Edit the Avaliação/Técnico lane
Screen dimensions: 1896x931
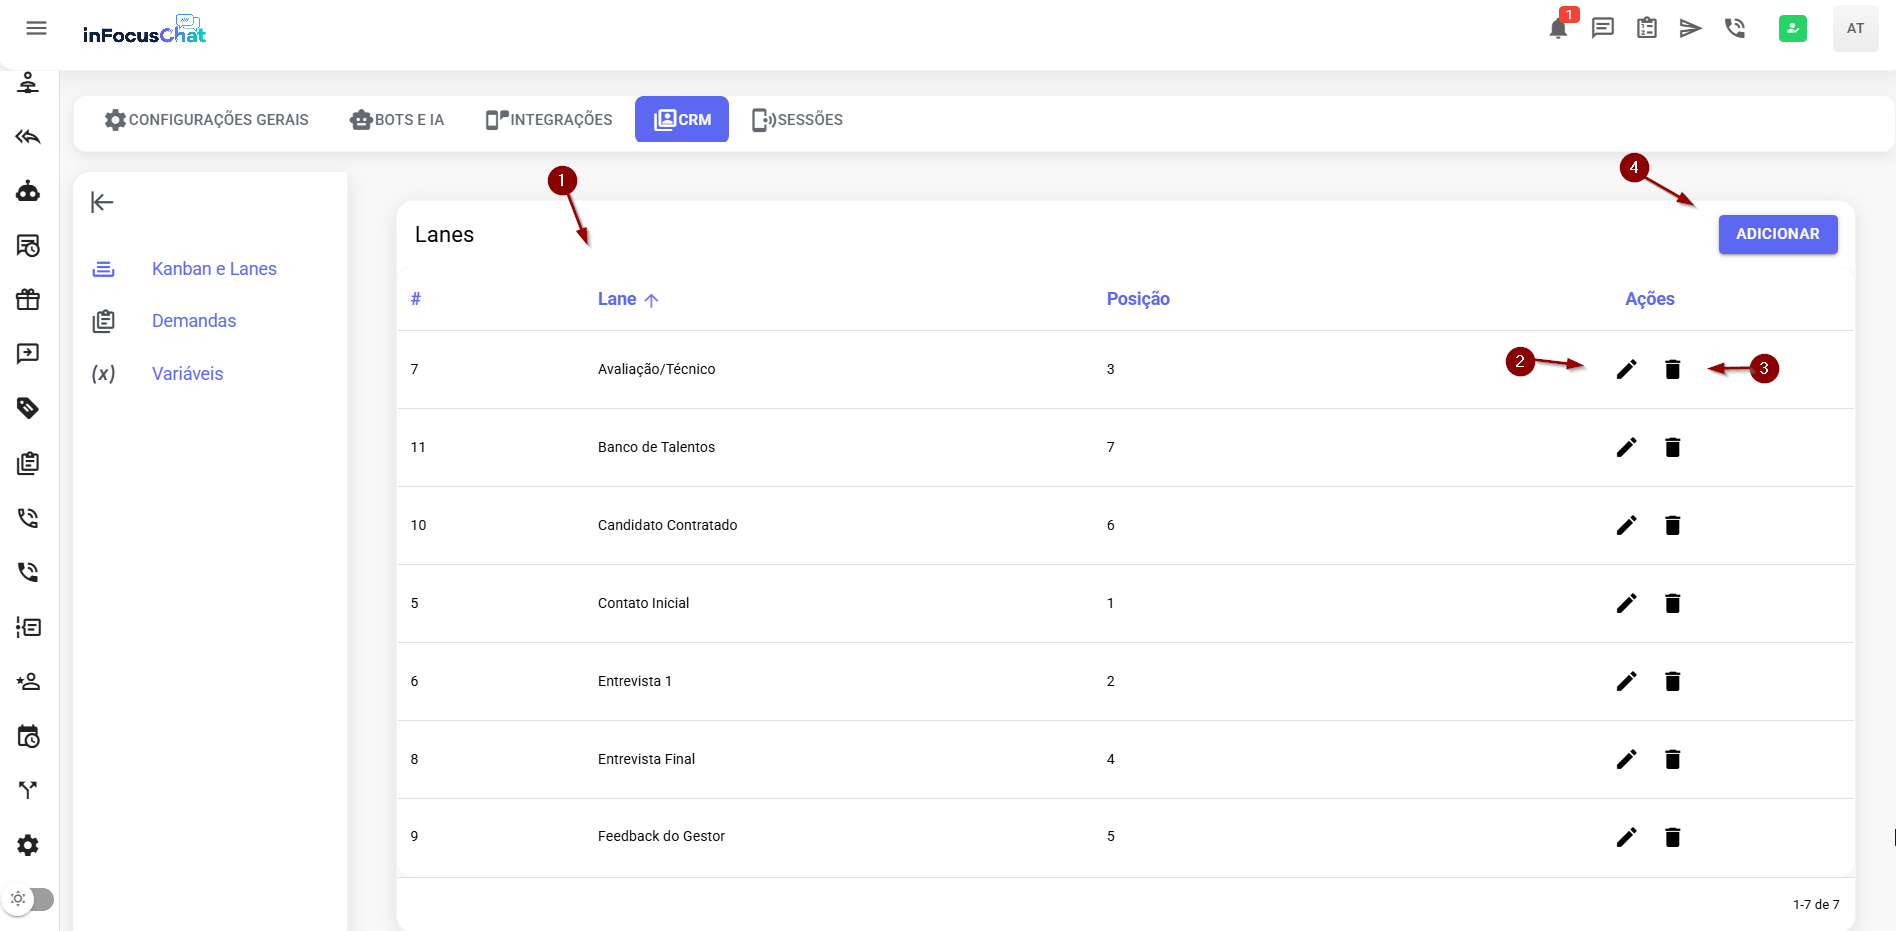pos(1626,369)
